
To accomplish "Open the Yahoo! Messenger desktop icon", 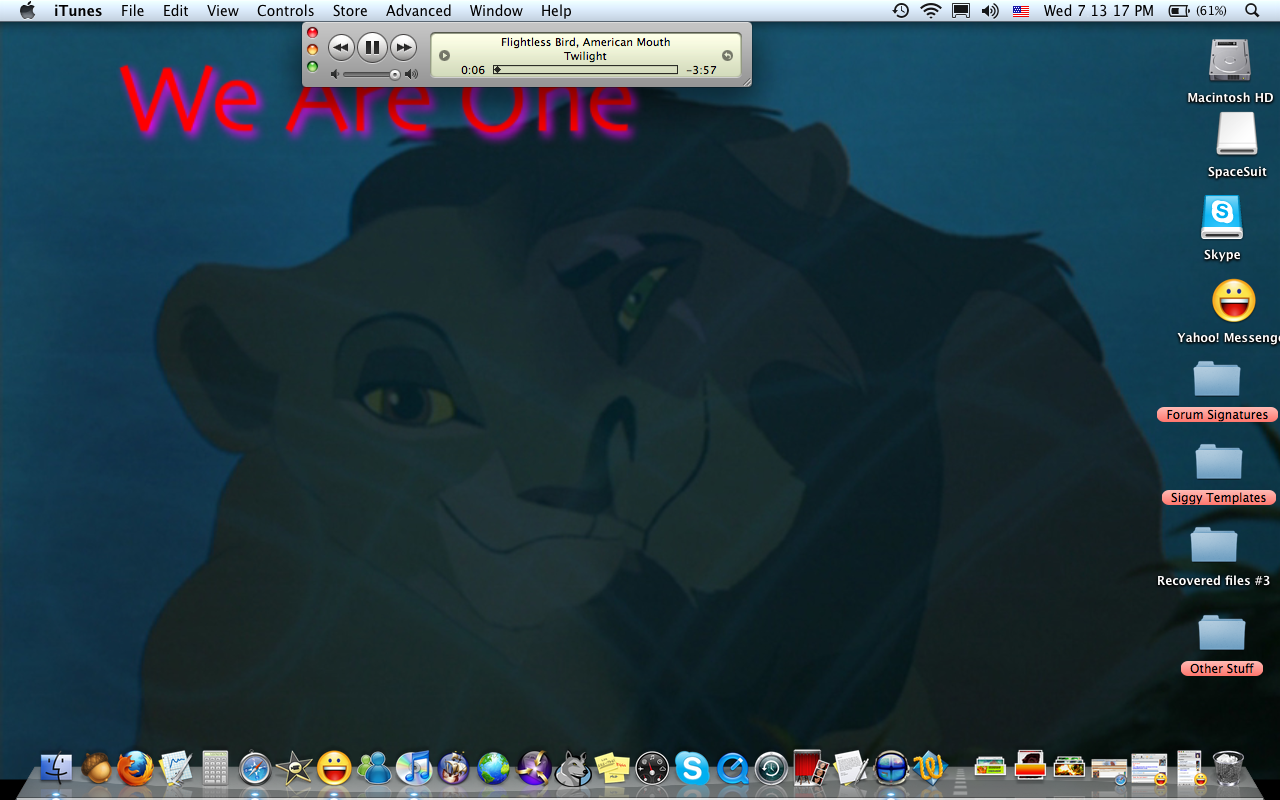I will tap(1233, 302).
